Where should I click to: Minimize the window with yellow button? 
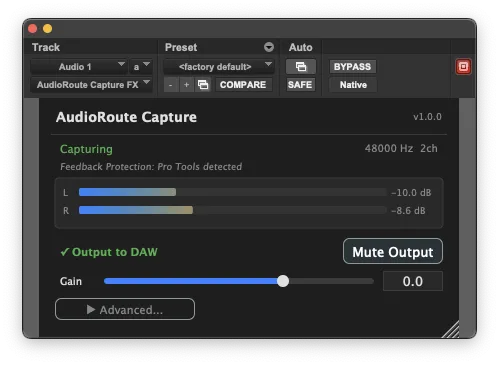tap(48, 29)
